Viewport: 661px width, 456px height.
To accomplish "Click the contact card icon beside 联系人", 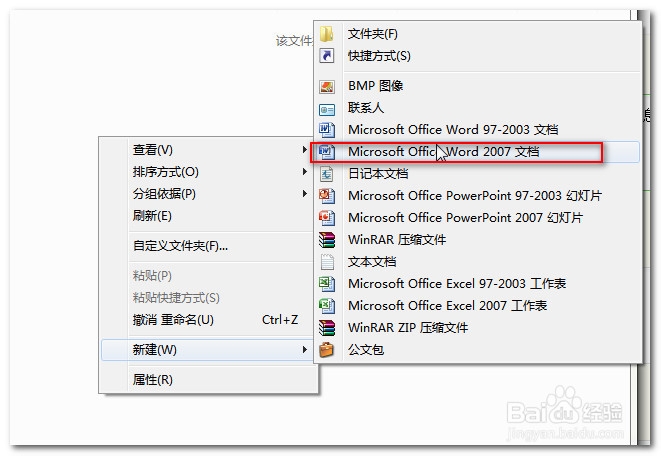I will (327, 110).
